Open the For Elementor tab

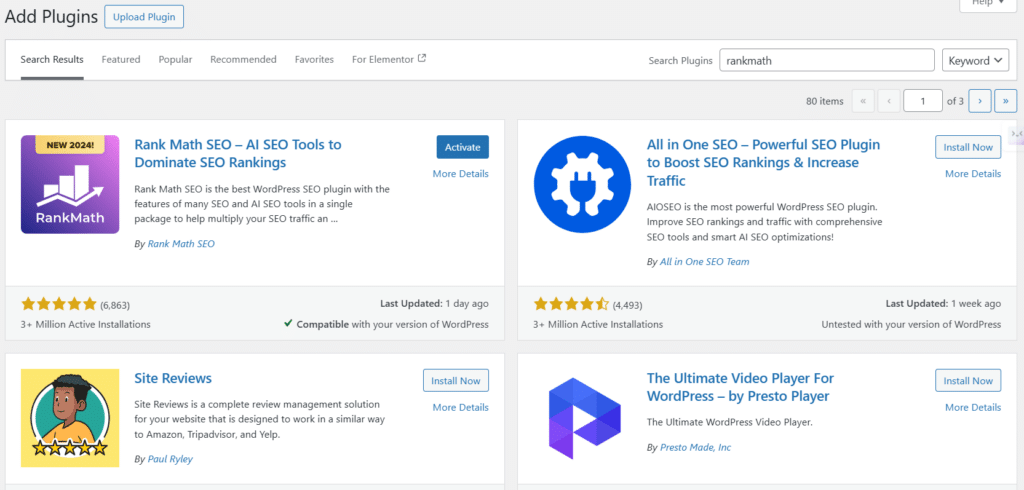[389, 59]
